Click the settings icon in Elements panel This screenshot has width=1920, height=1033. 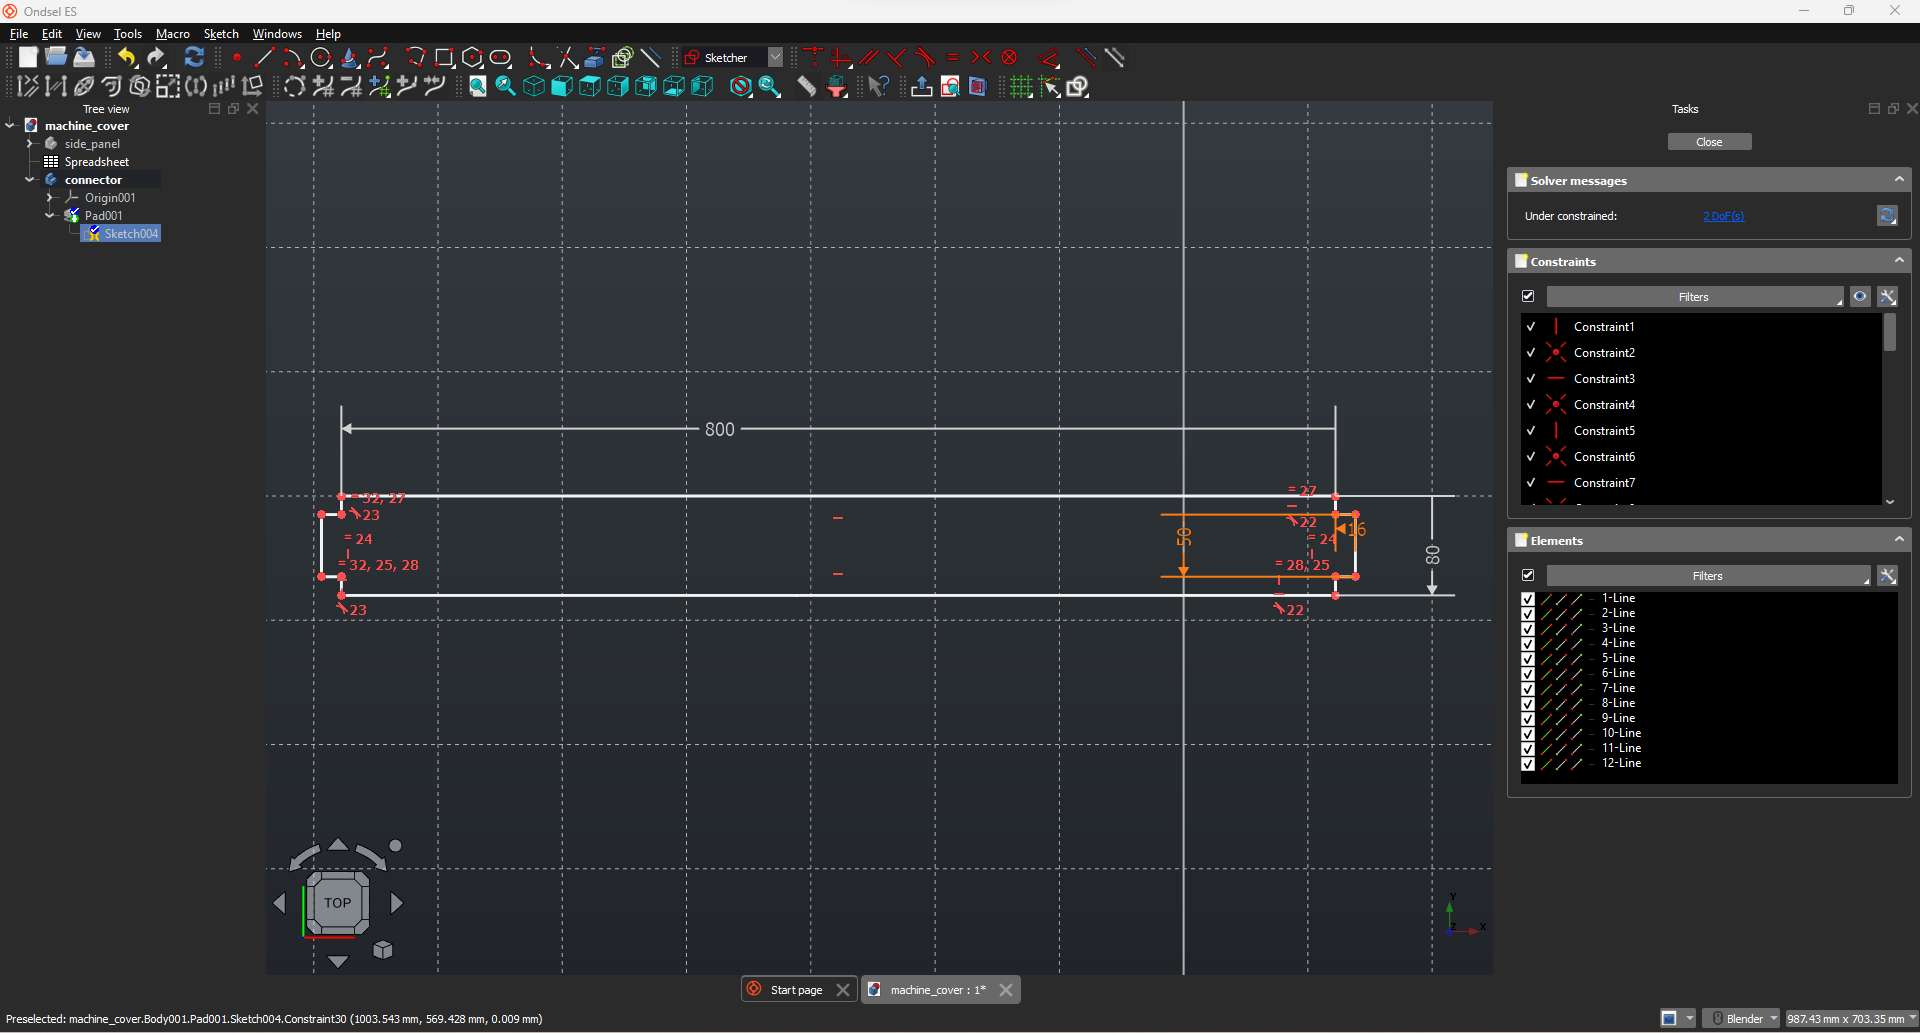pos(1888,576)
